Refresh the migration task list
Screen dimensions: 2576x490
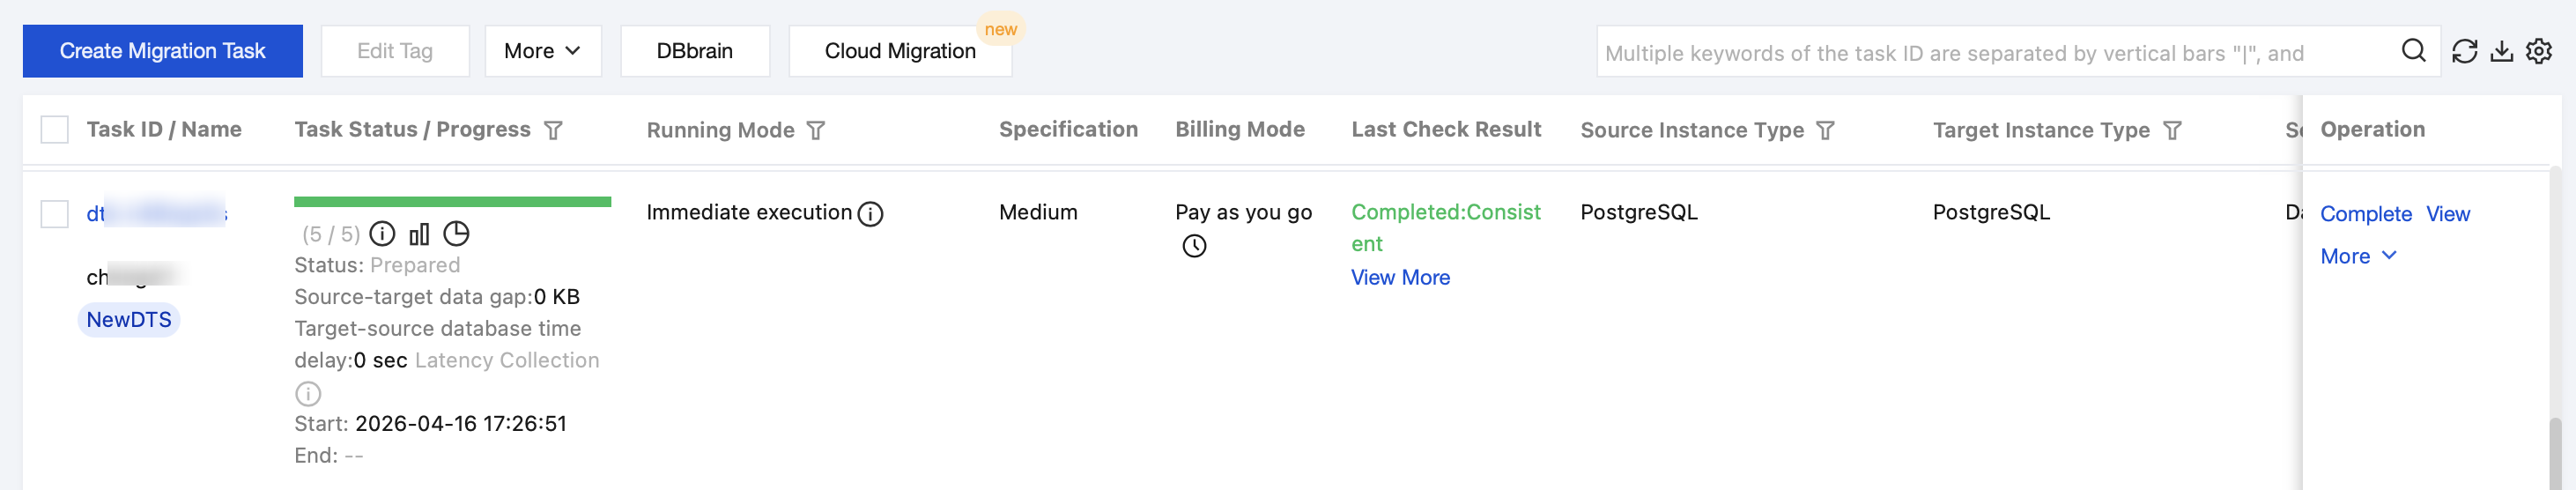tap(2464, 51)
